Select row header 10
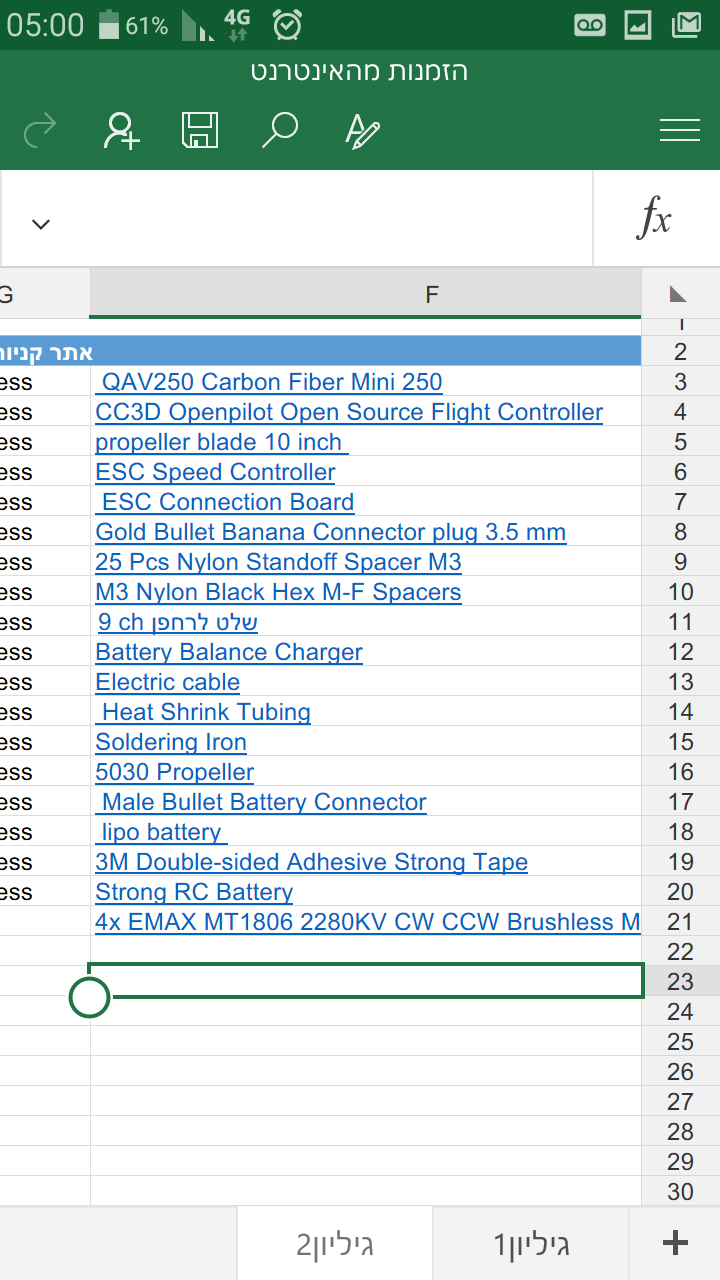The height and width of the screenshot is (1280, 720). point(681,591)
